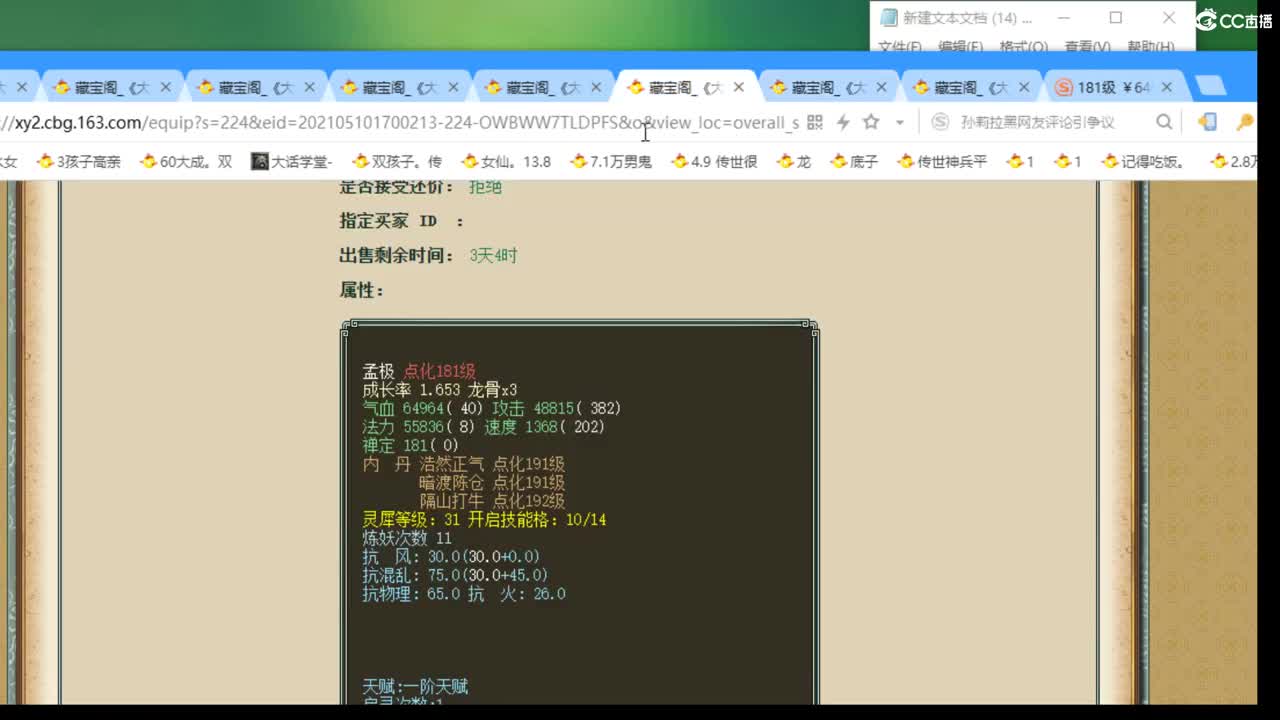Click the search box showing 孙莉拉黑网友评论引争议
Image resolution: width=1280 pixels, height=720 pixels.
[x=1037, y=122]
